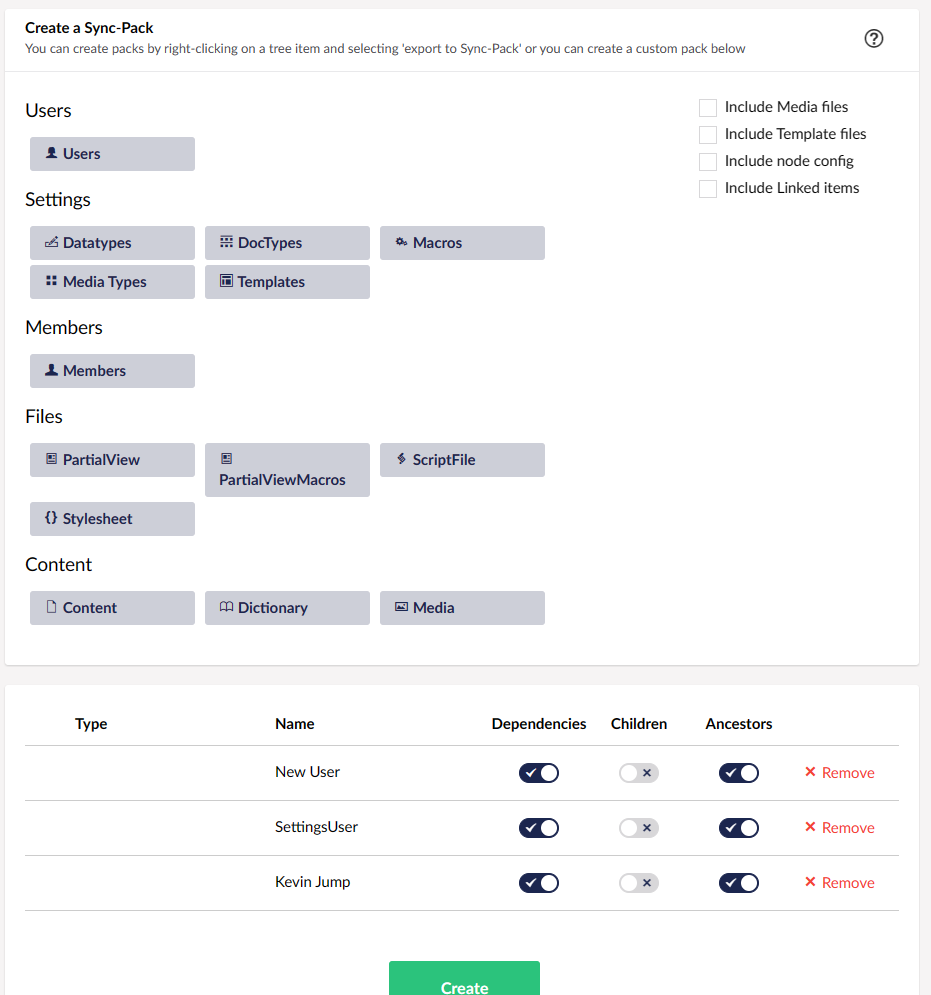Turn off Ancestors for SettingsUser
The height and width of the screenshot is (995, 931).
[x=739, y=827]
